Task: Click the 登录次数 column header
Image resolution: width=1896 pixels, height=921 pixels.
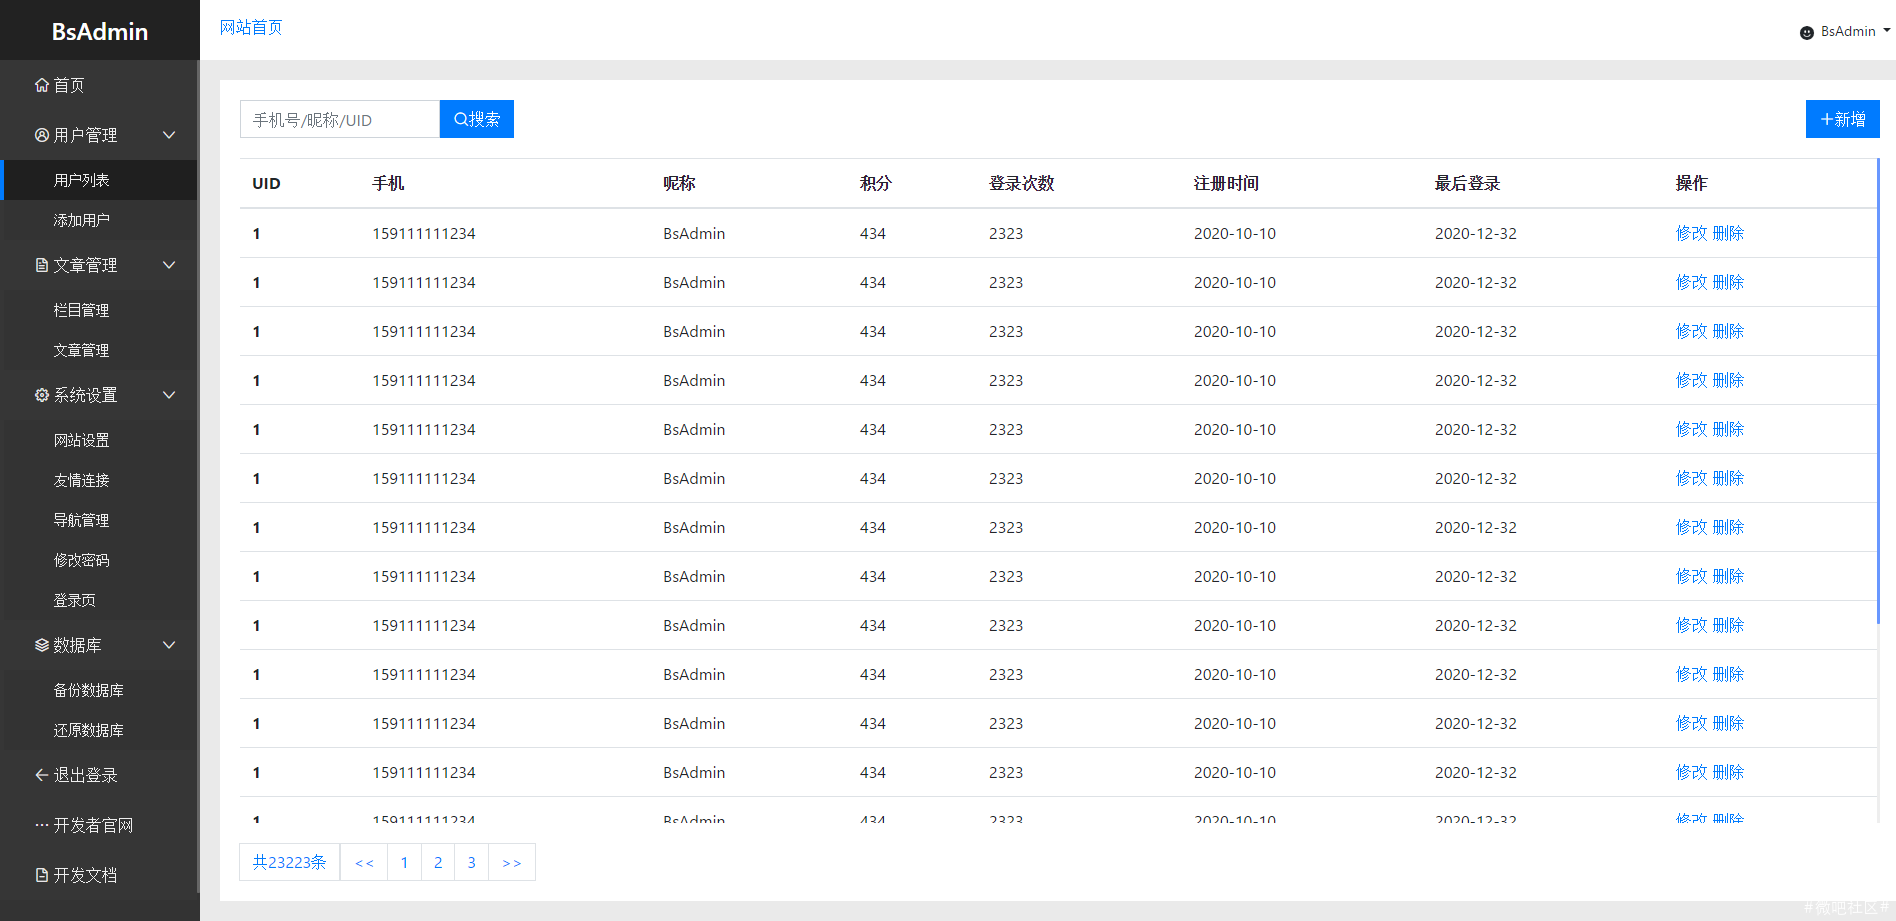Action: click(1022, 183)
